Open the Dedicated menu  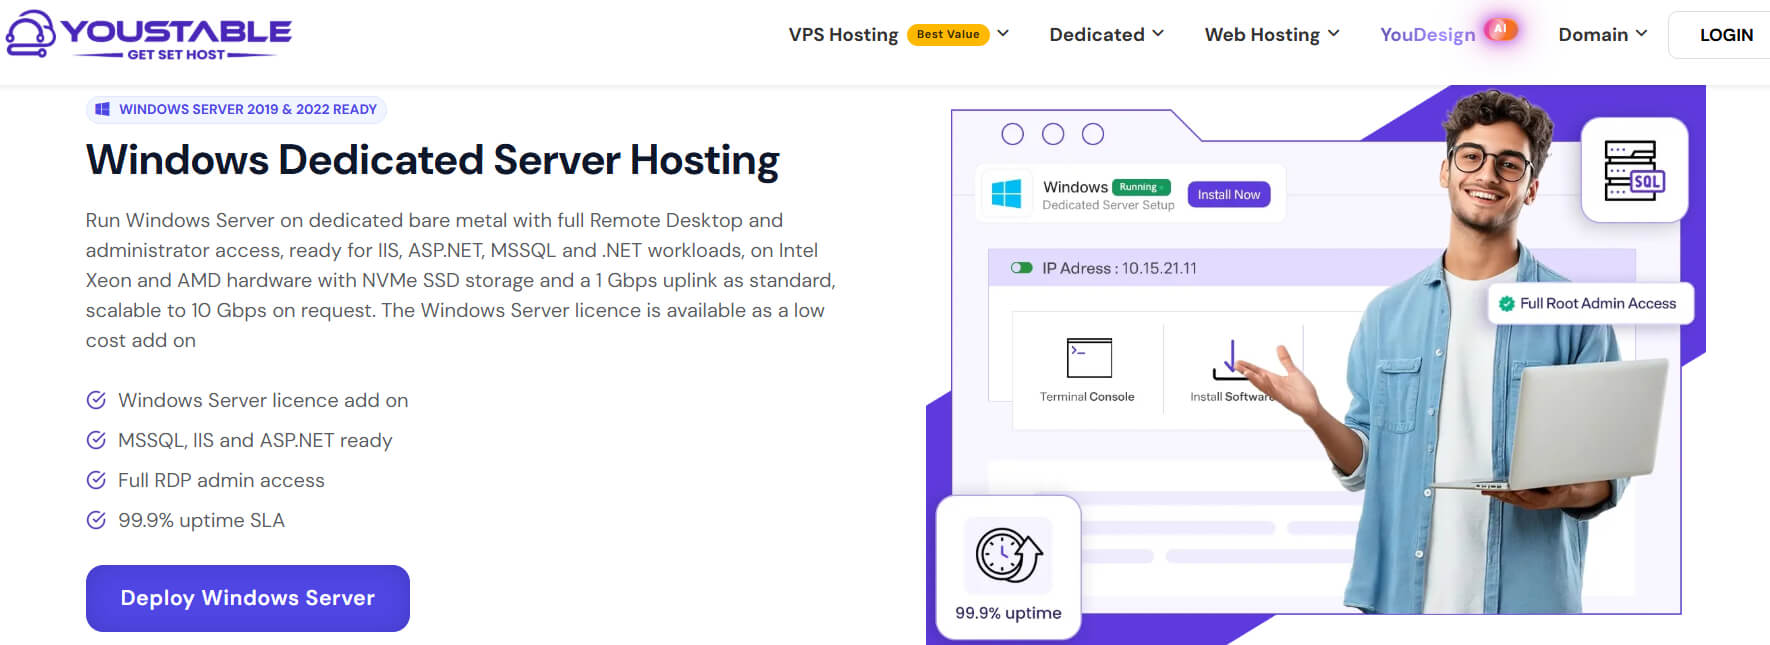1096,35
